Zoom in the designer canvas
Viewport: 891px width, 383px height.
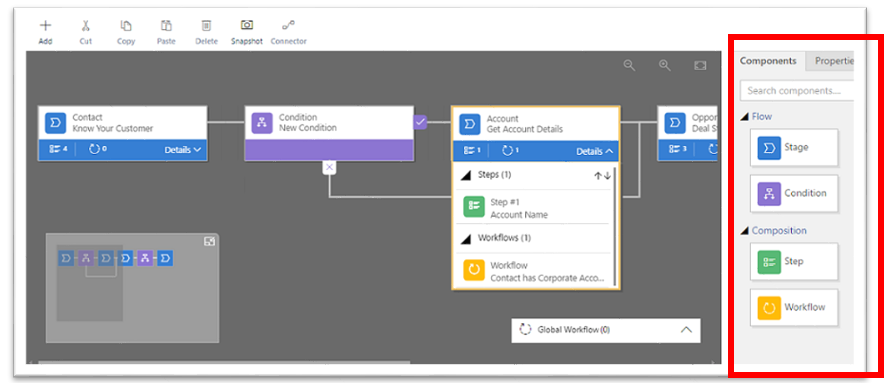click(664, 66)
